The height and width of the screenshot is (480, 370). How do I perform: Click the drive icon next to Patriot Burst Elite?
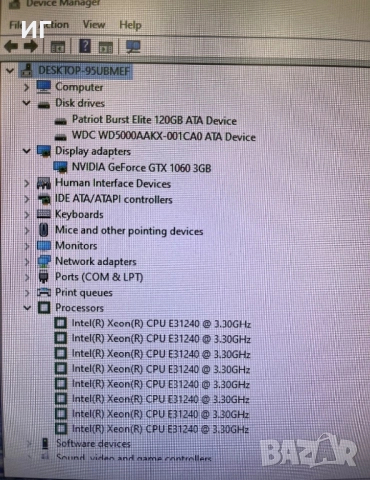click(x=61, y=121)
